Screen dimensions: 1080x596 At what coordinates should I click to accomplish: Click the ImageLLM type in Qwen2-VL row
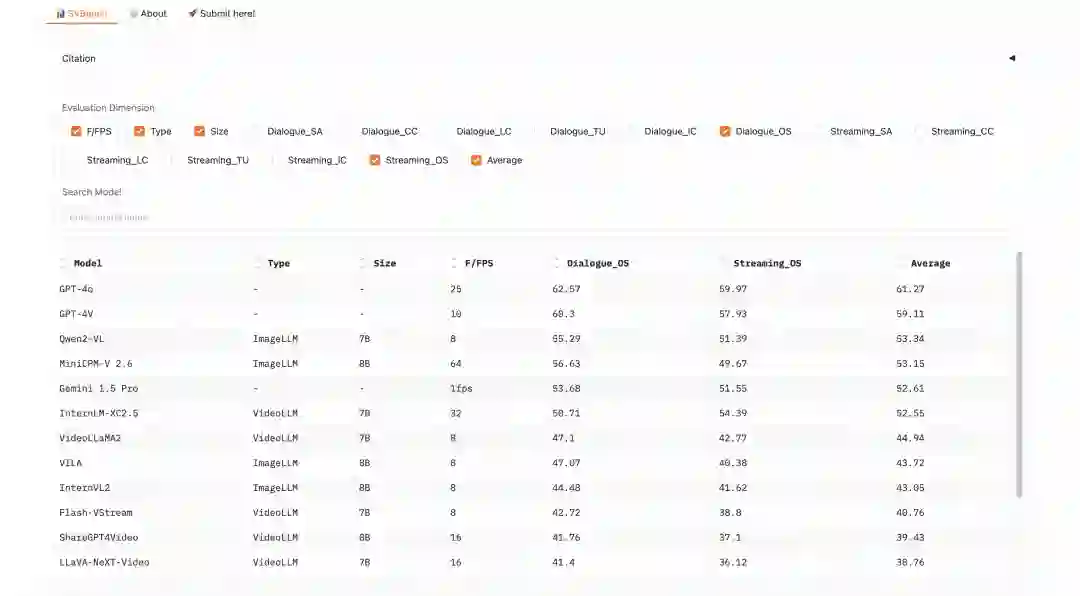point(275,338)
